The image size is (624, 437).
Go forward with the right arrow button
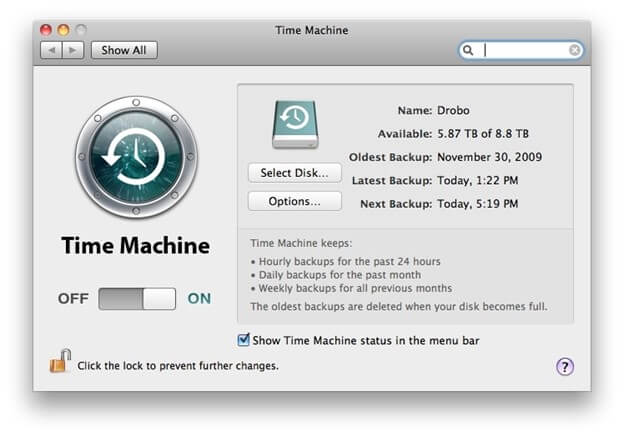click(73, 50)
